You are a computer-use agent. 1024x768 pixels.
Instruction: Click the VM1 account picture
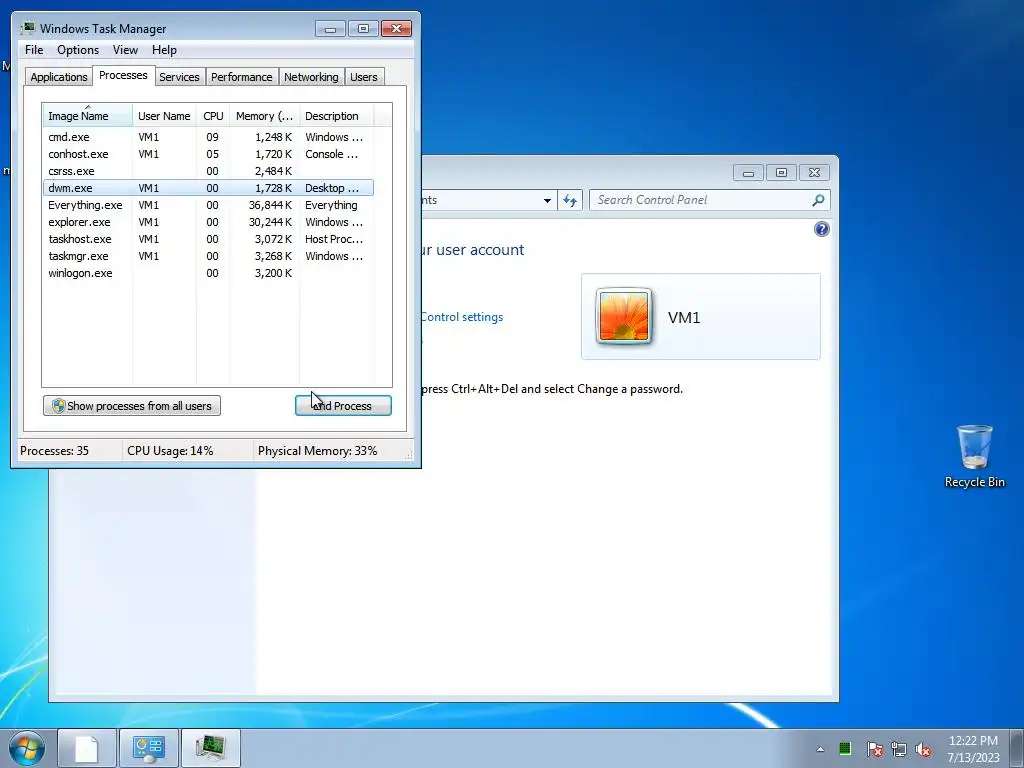pyautogui.click(x=624, y=316)
